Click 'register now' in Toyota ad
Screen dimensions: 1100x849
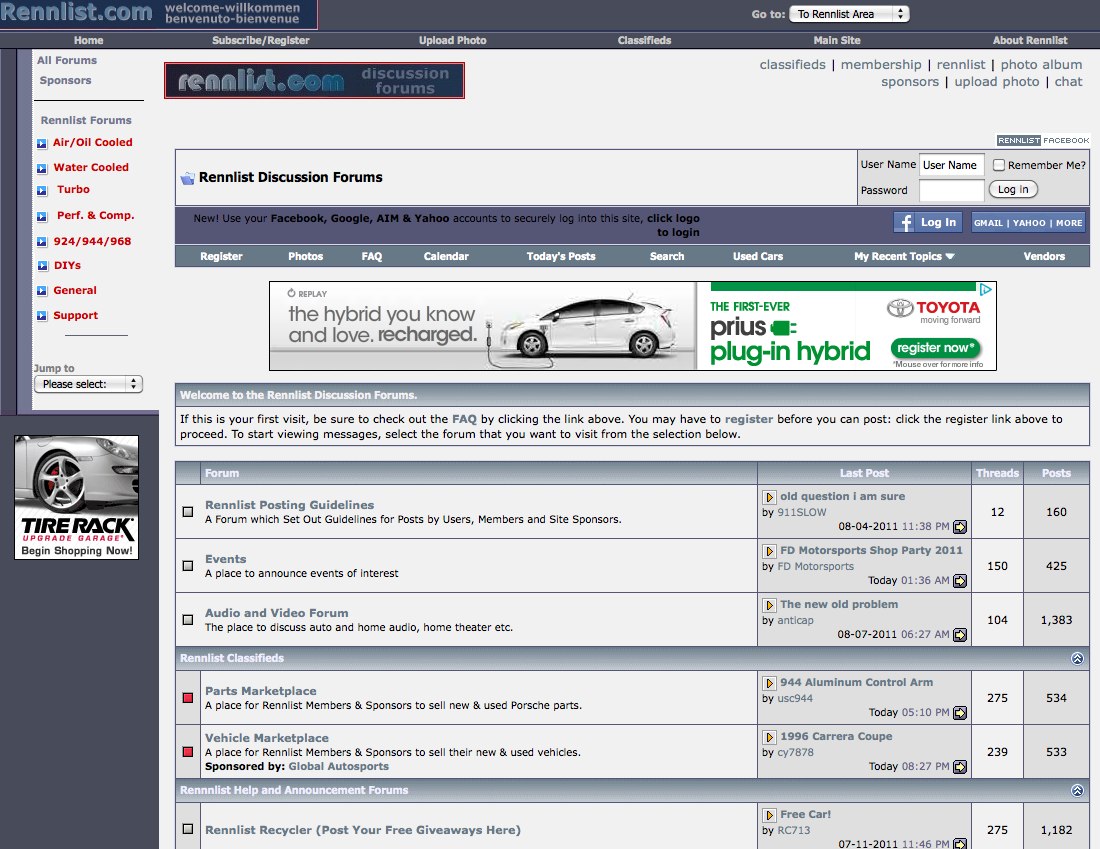point(935,348)
